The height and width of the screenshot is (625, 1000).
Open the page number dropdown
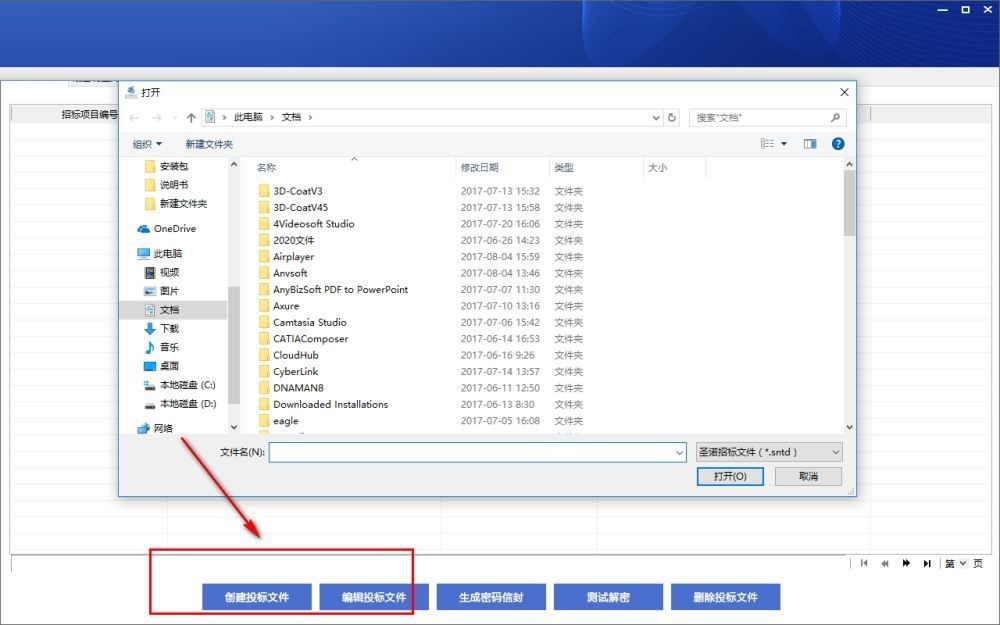[x=963, y=563]
